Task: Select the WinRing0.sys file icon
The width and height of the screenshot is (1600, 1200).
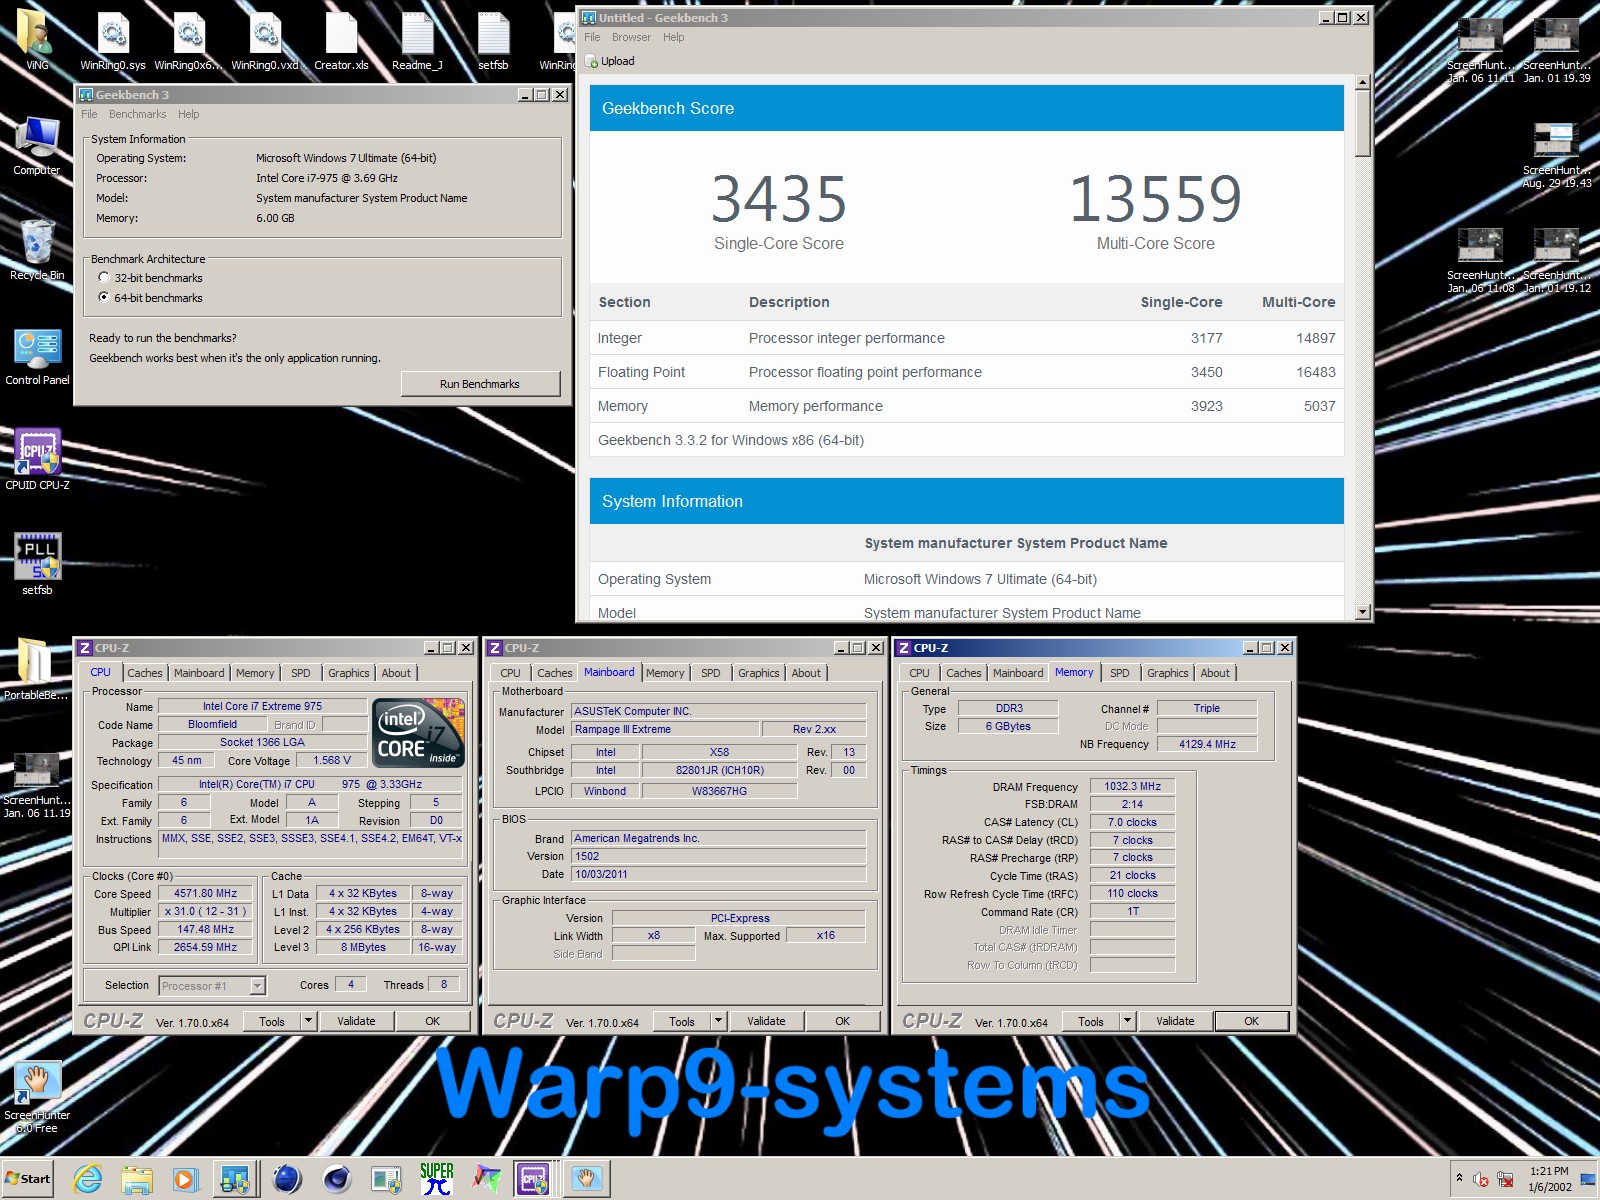Action: click(x=113, y=42)
